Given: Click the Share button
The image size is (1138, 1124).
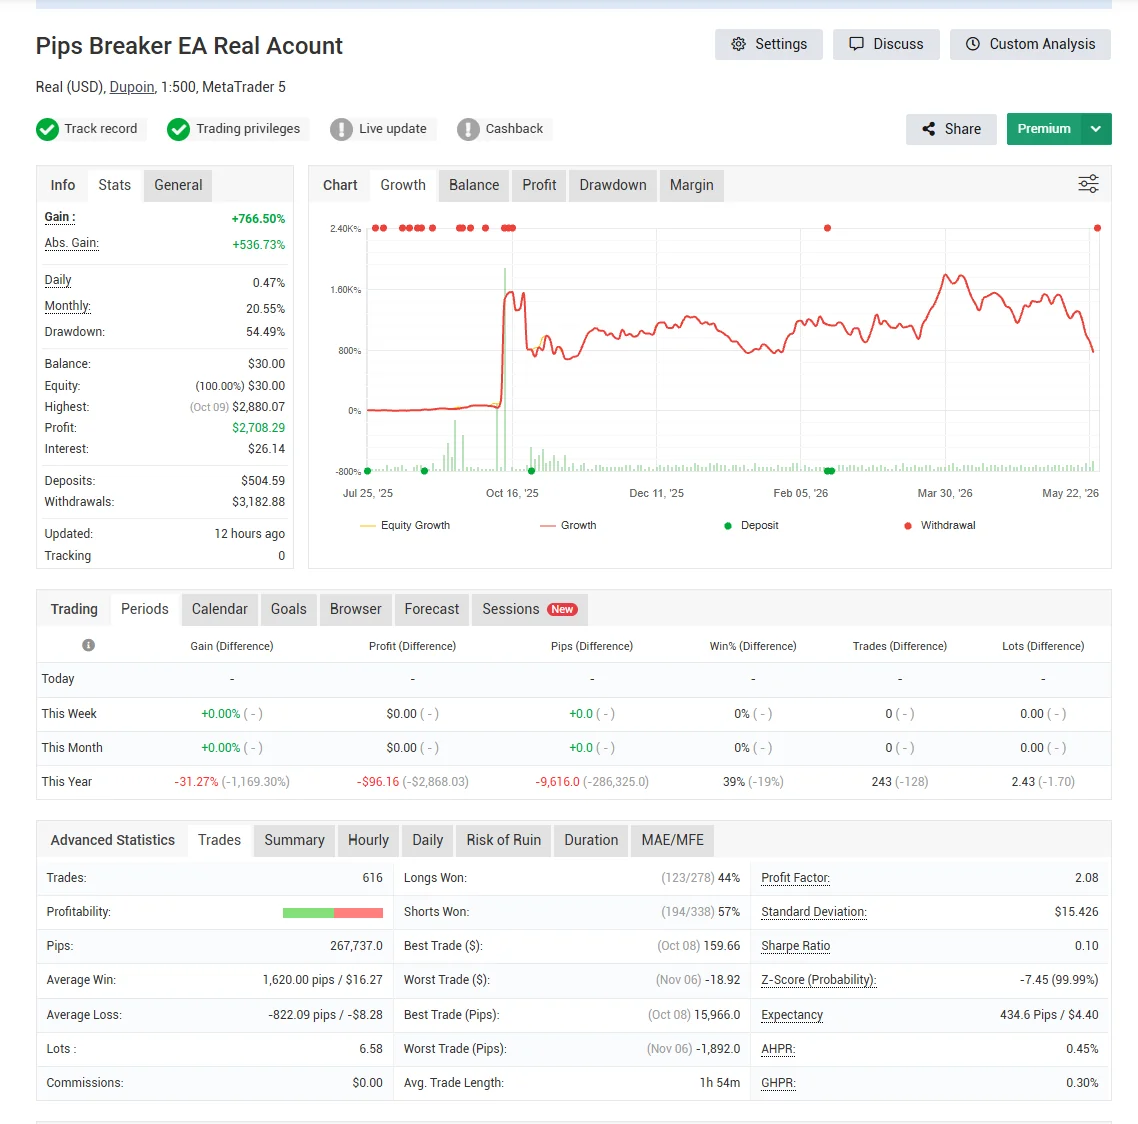Looking at the screenshot, I should (x=951, y=129).
